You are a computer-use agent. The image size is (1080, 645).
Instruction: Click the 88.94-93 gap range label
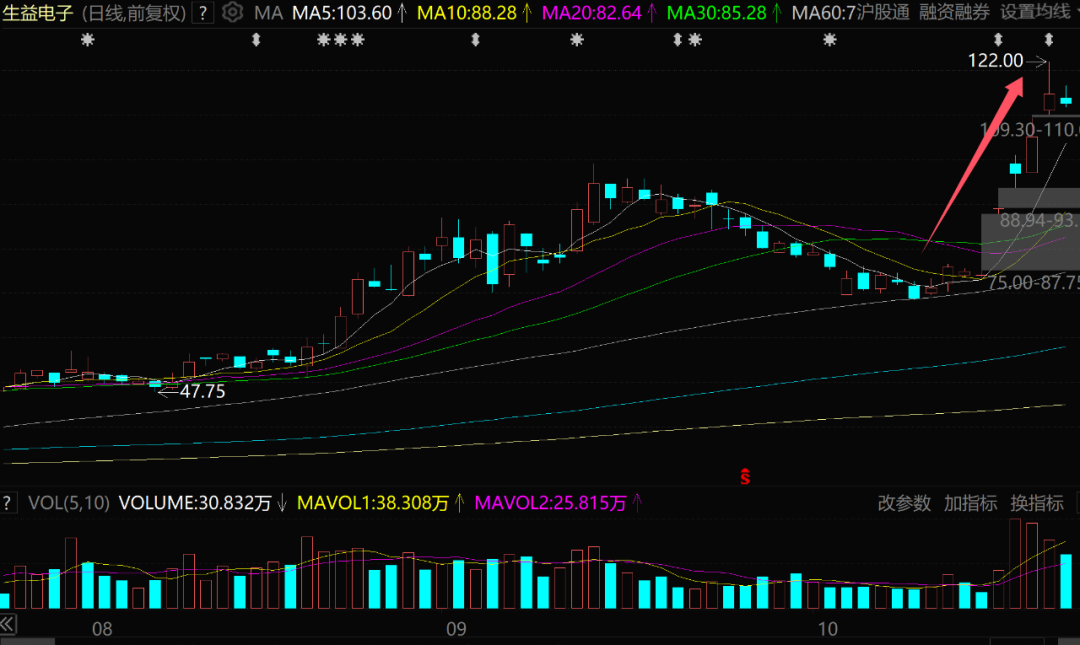(1039, 221)
